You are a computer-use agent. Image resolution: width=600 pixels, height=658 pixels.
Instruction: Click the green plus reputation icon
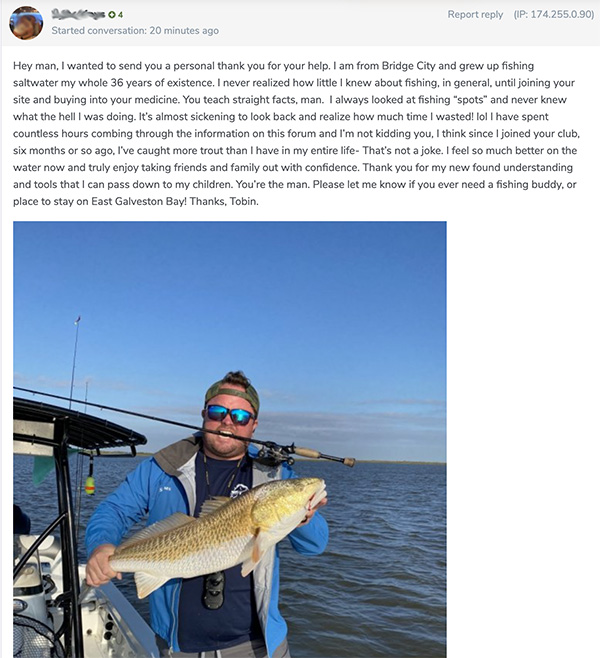point(112,15)
